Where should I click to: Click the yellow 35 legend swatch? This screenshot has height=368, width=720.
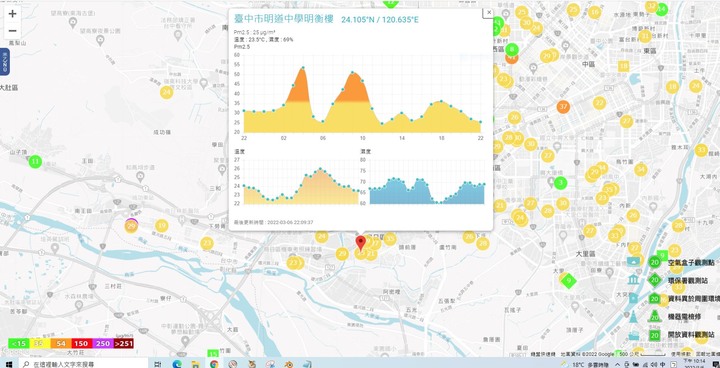click(39, 343)
